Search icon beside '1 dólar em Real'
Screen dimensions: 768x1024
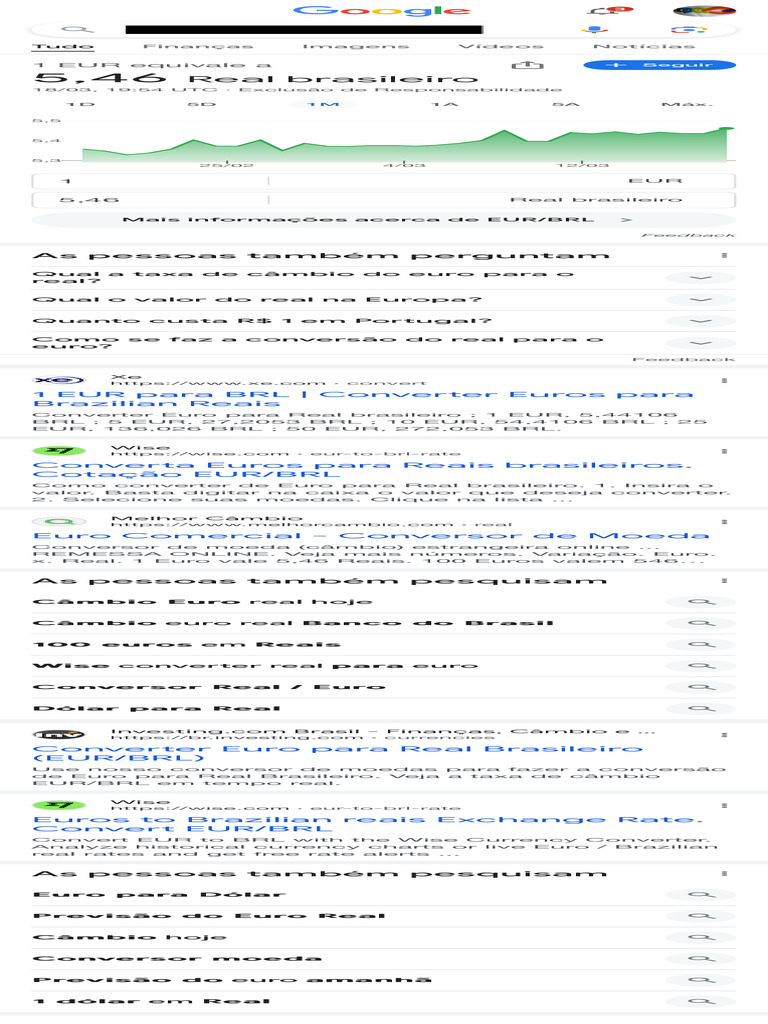pyautogui.click(x=701, y=1001)
